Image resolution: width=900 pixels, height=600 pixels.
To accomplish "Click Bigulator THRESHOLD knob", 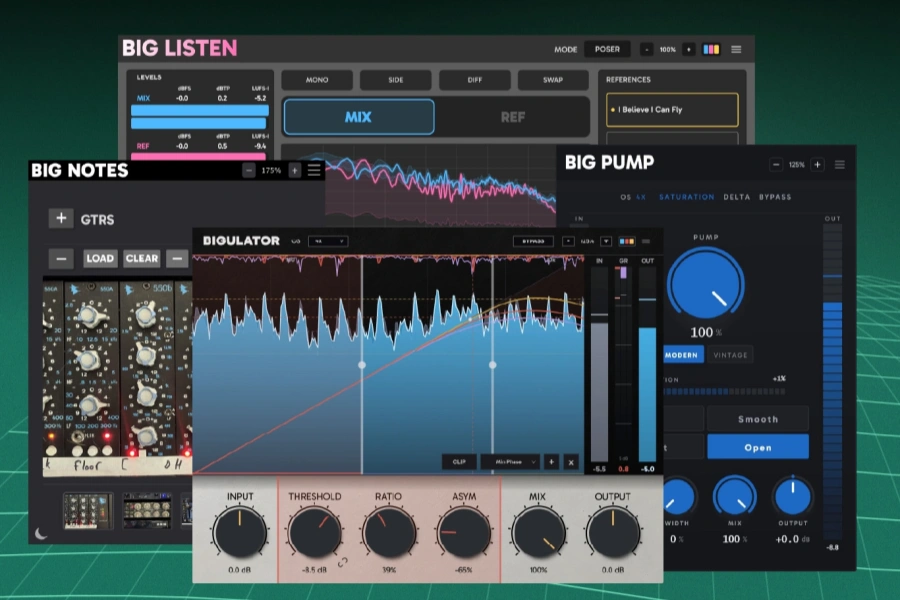I will (315, 533).
